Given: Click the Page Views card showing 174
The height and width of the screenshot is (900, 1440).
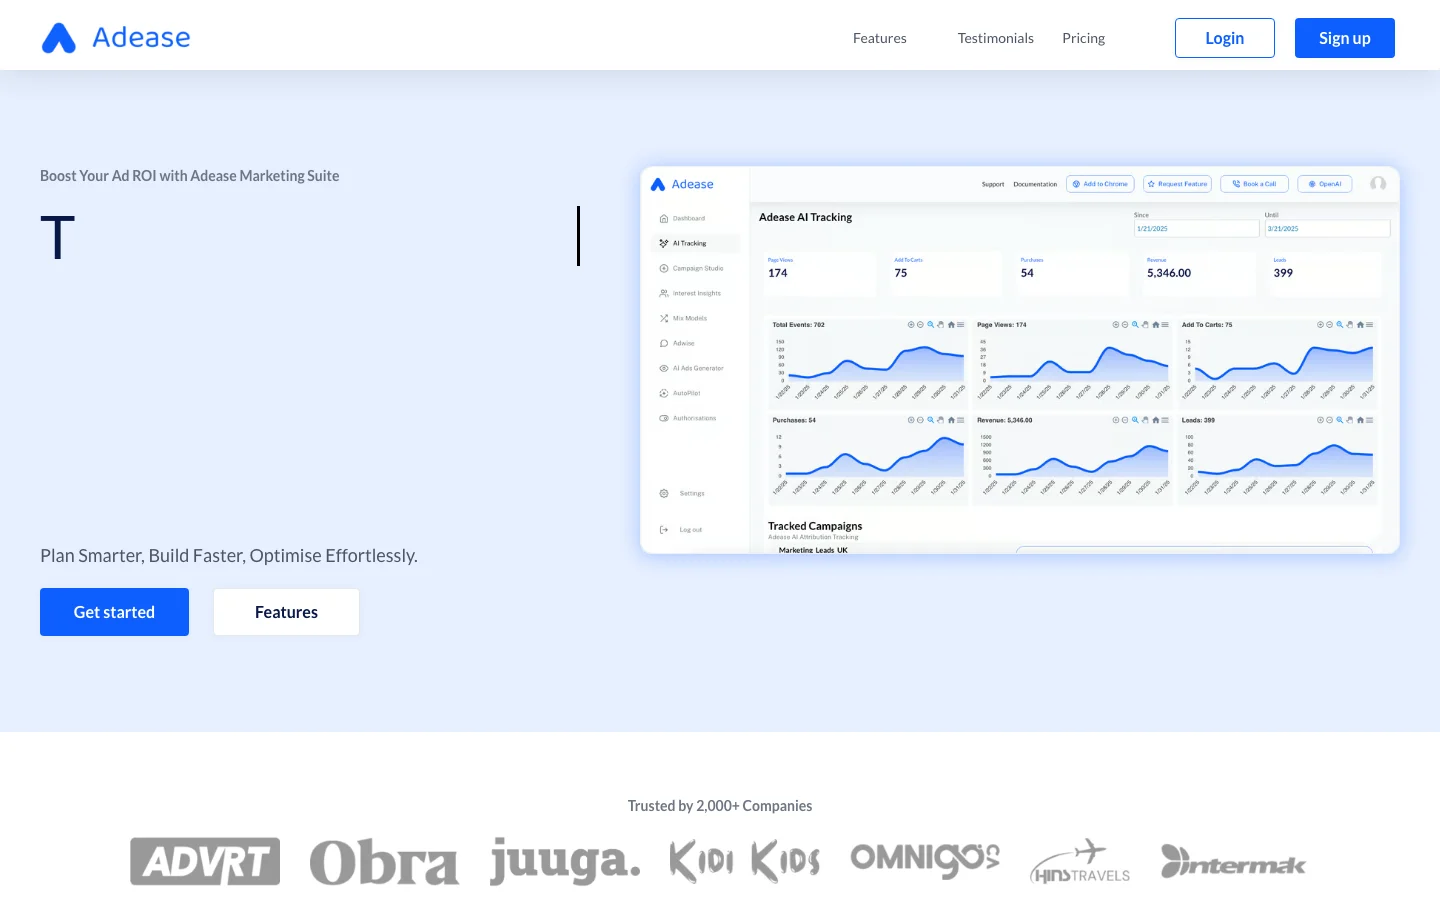Looking at the screenshot, I should click(818, 274).
